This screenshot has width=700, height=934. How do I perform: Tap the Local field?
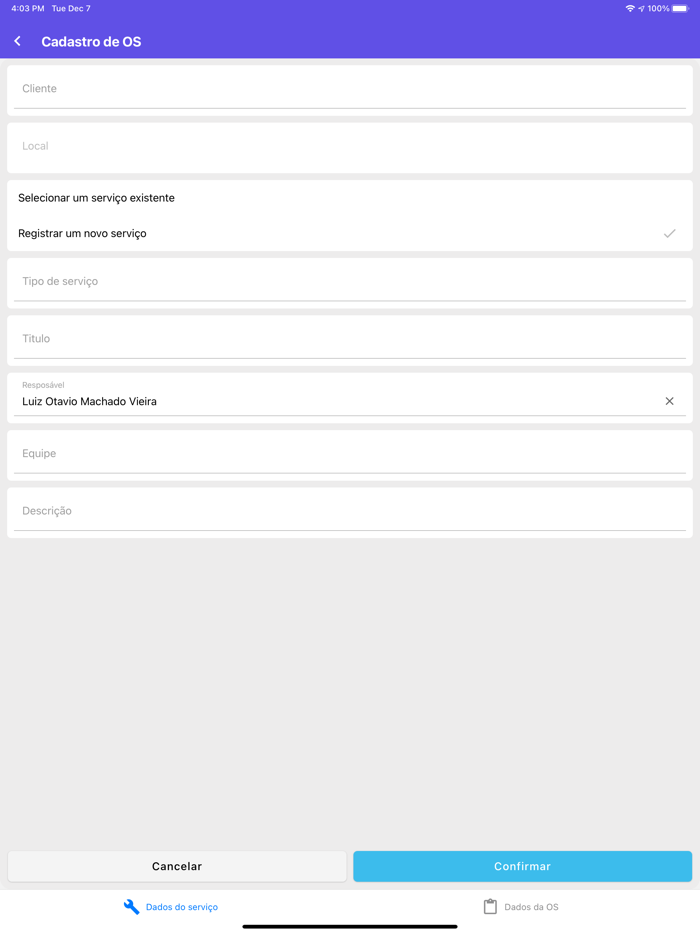350,147
